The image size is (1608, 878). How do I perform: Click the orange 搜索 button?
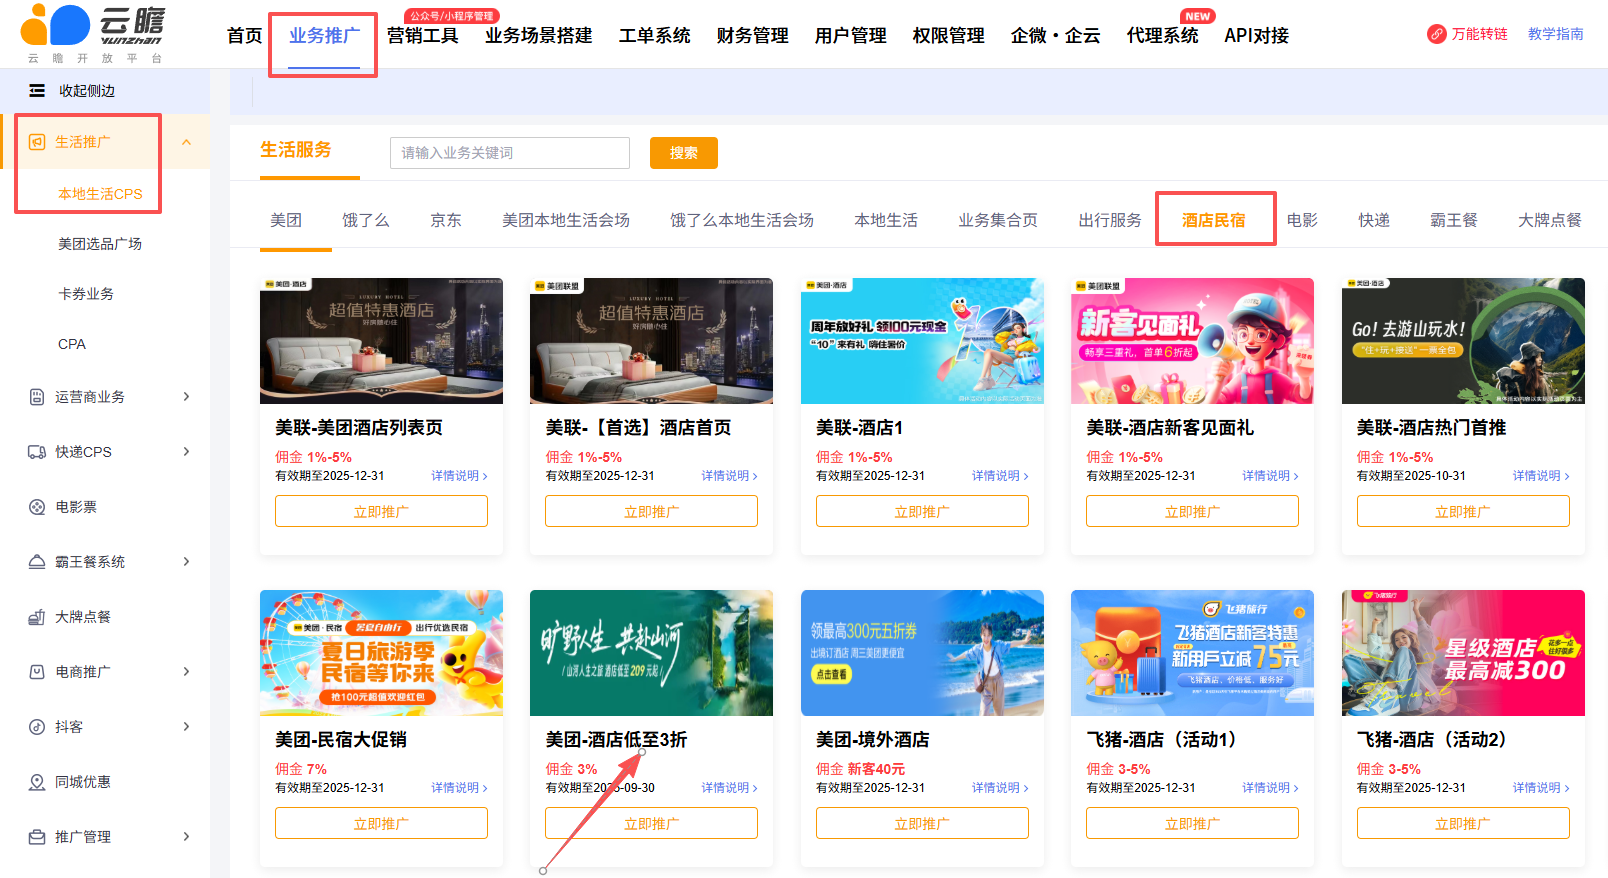[x=684, y=153]
